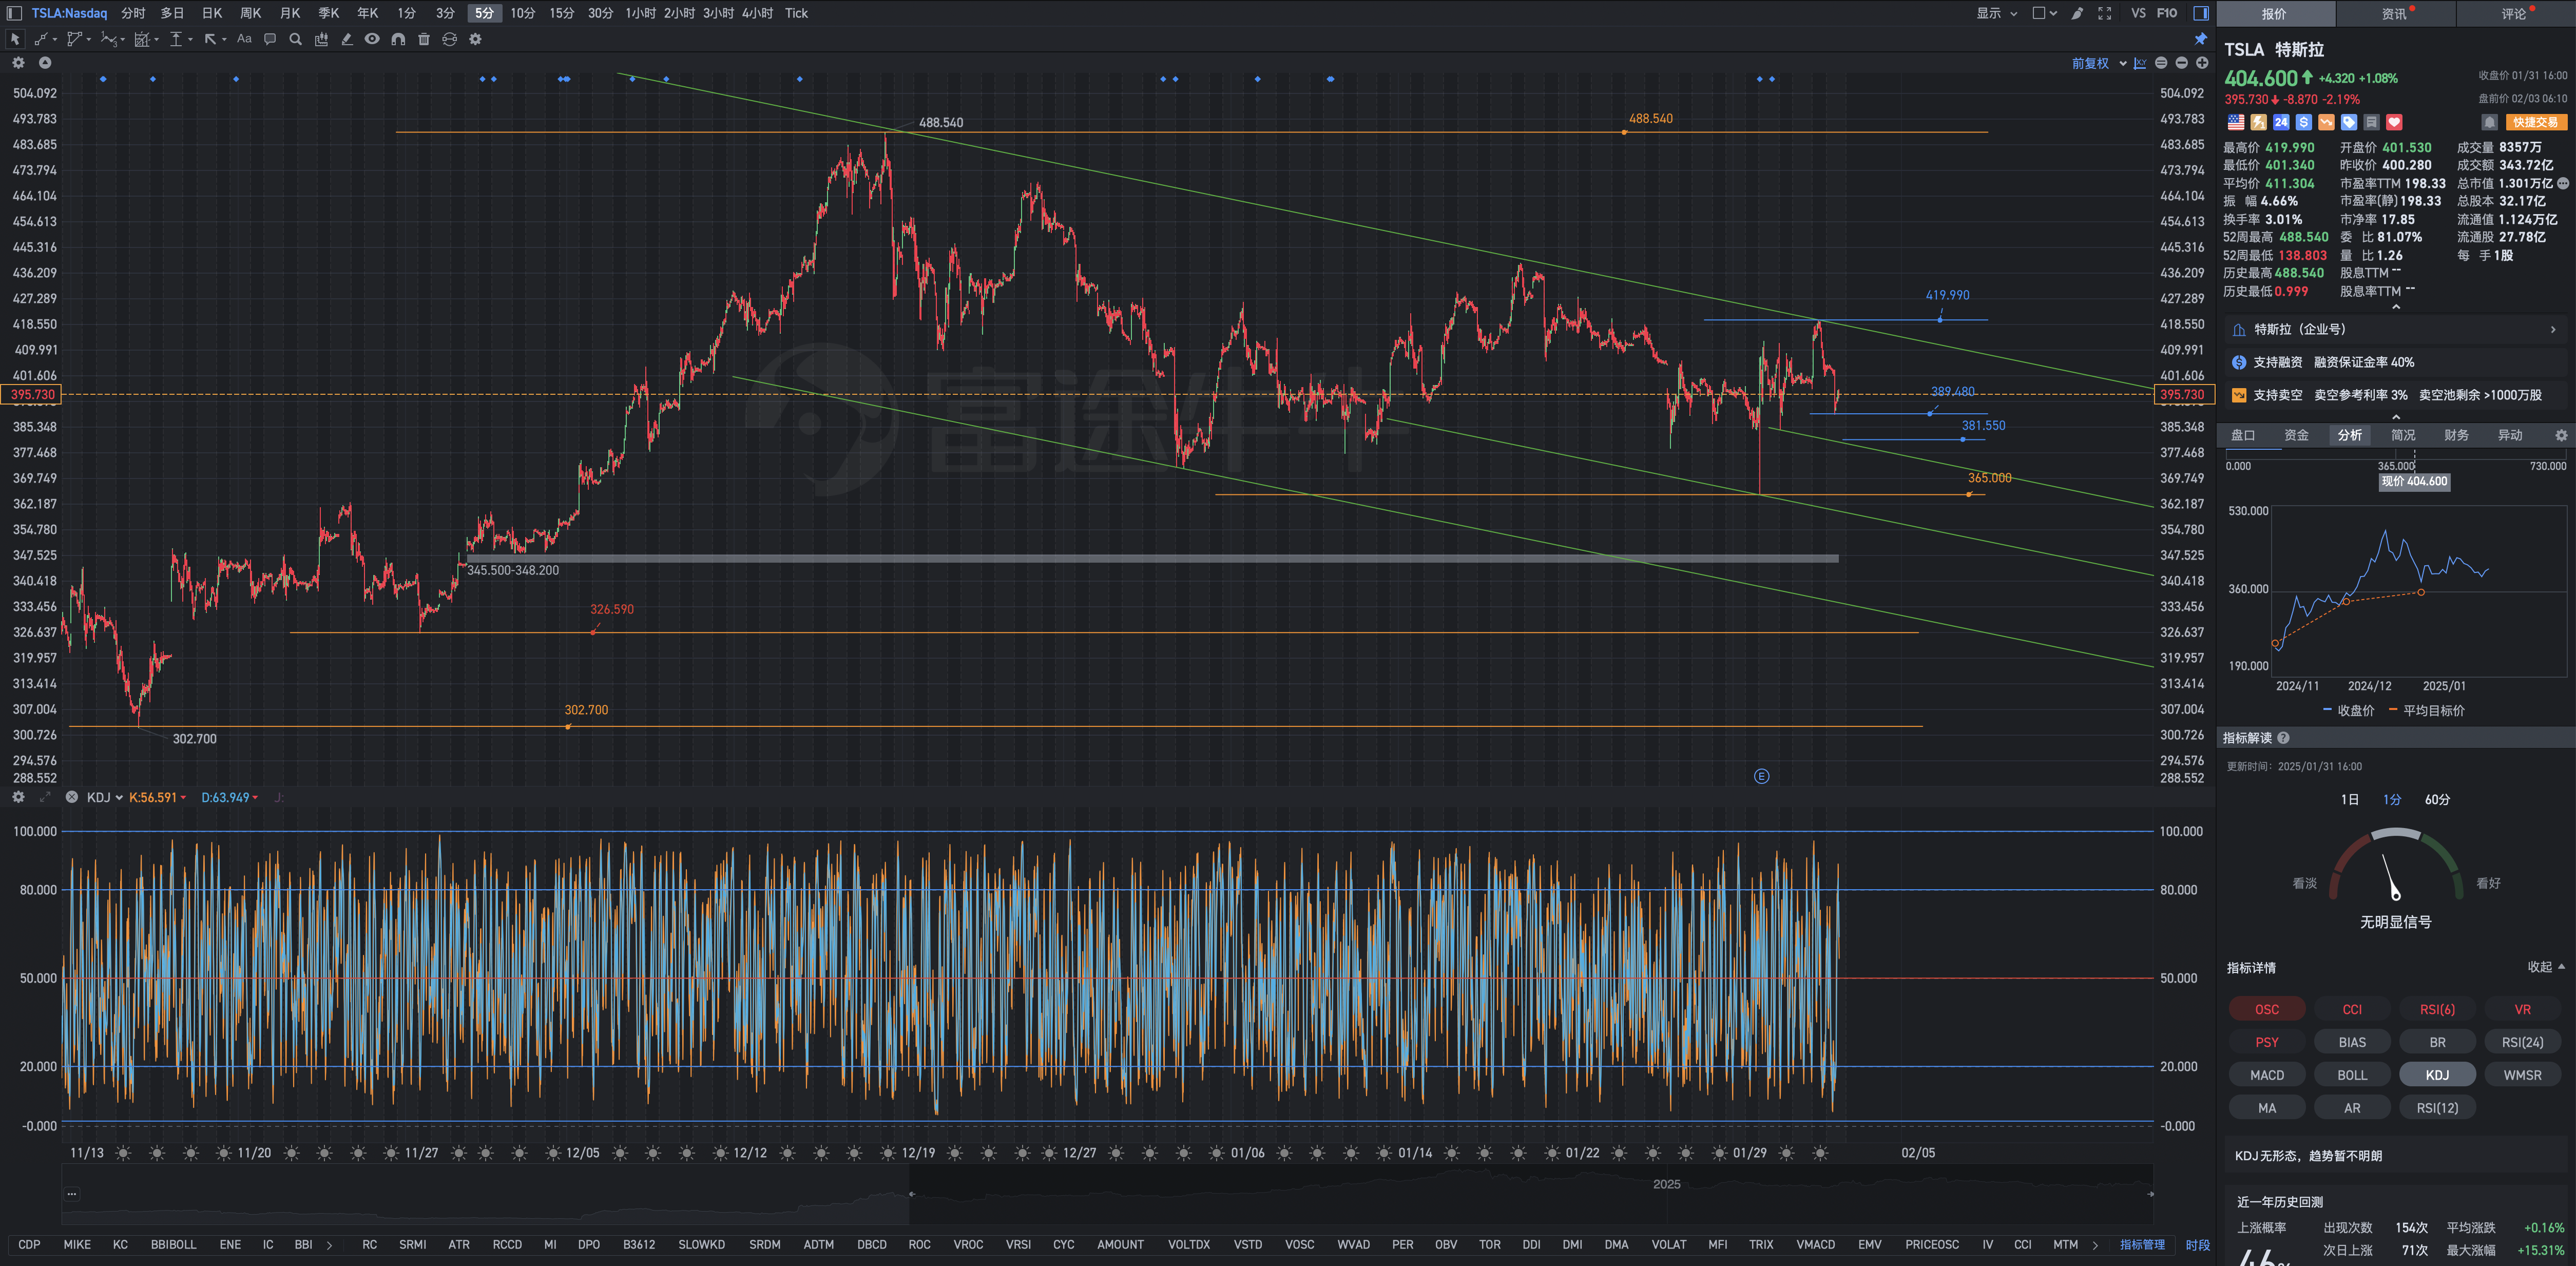The image size is (2576, 1266).
Task: Open the 前复权 adjustment dropdown
Action: [2098, 63]
